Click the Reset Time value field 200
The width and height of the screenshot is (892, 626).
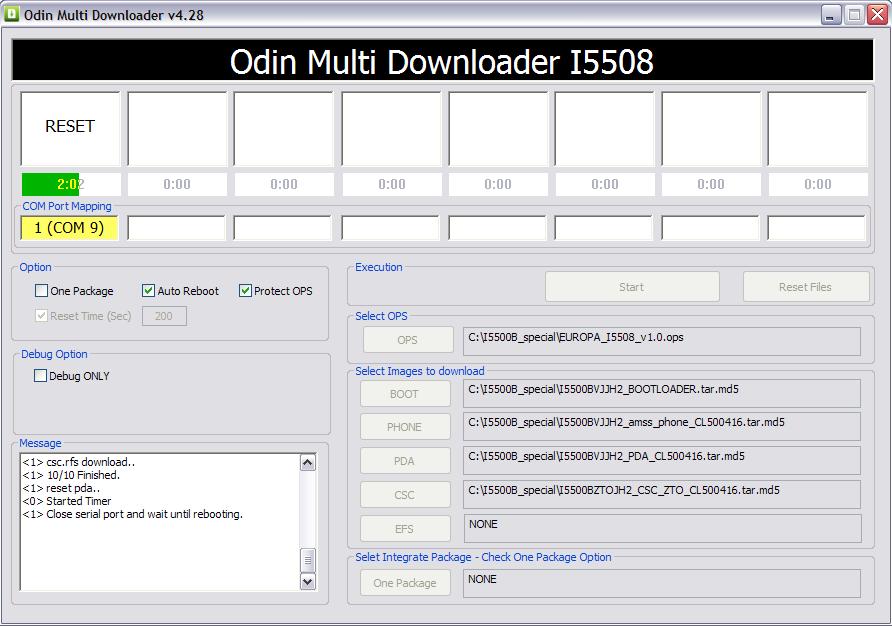click(x=164, y=316)
